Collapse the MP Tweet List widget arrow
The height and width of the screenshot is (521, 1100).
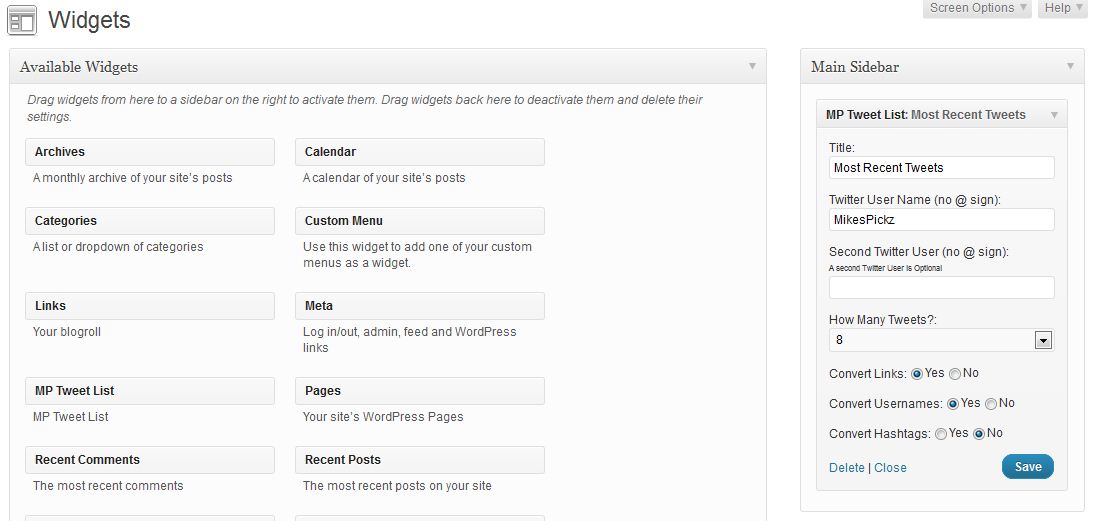1054,115
